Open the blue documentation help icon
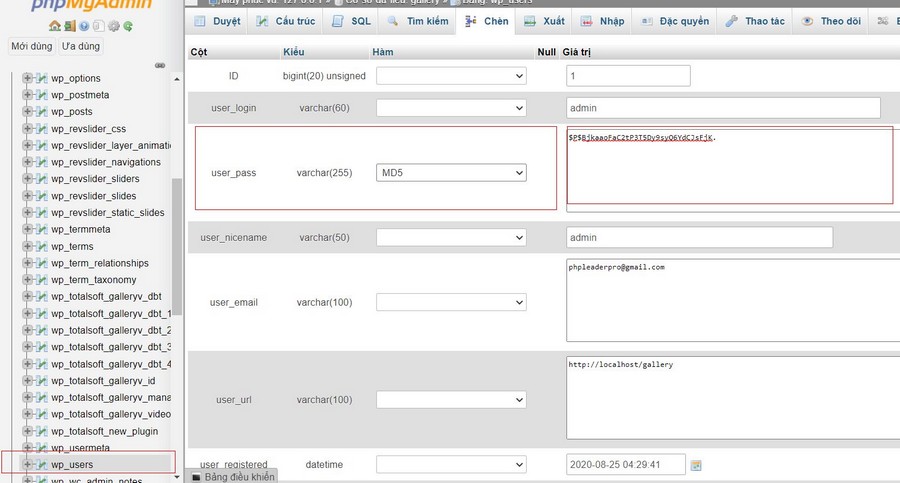 click(x=84, y=26)
